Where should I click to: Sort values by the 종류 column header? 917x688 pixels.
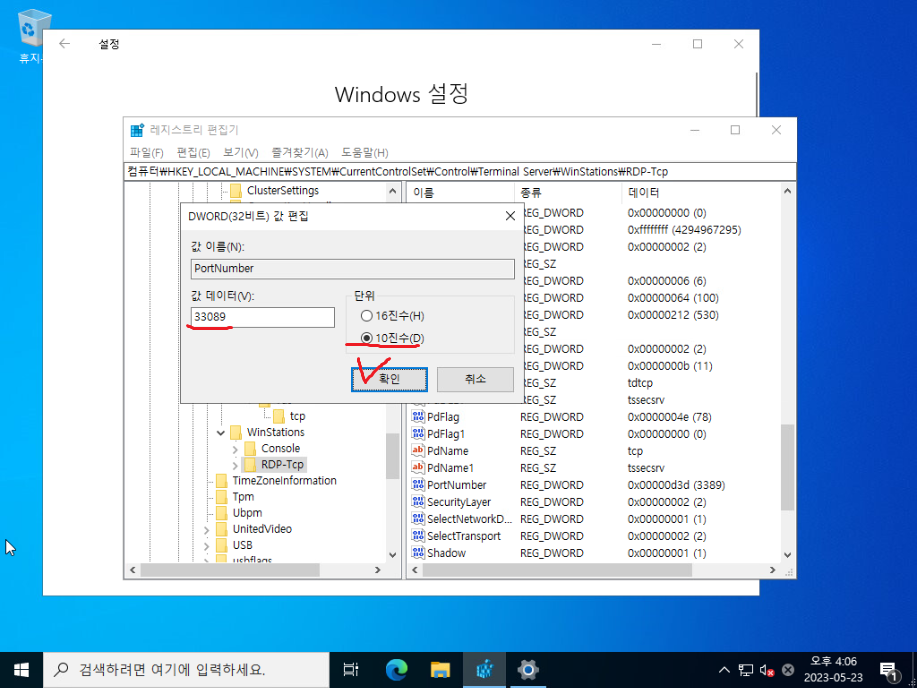pyautogui.click(x=568, y=192)
